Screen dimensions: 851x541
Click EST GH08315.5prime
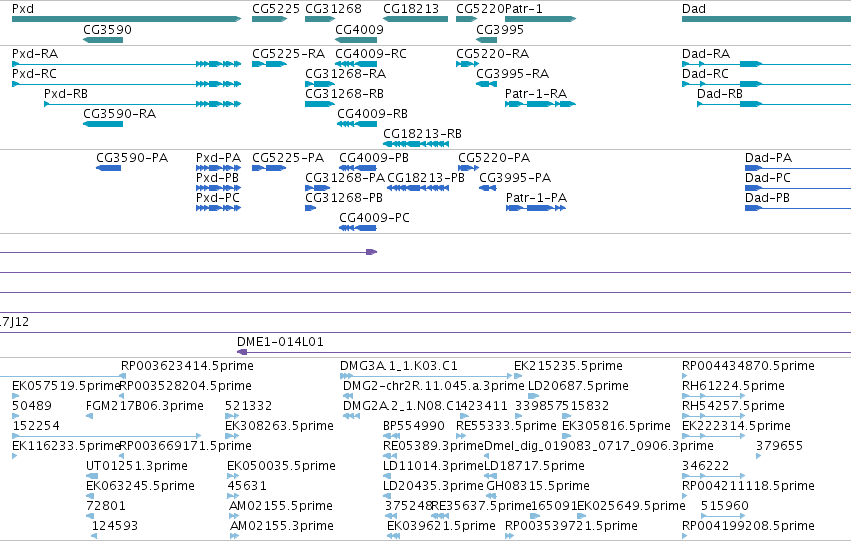tap(538, 486)
